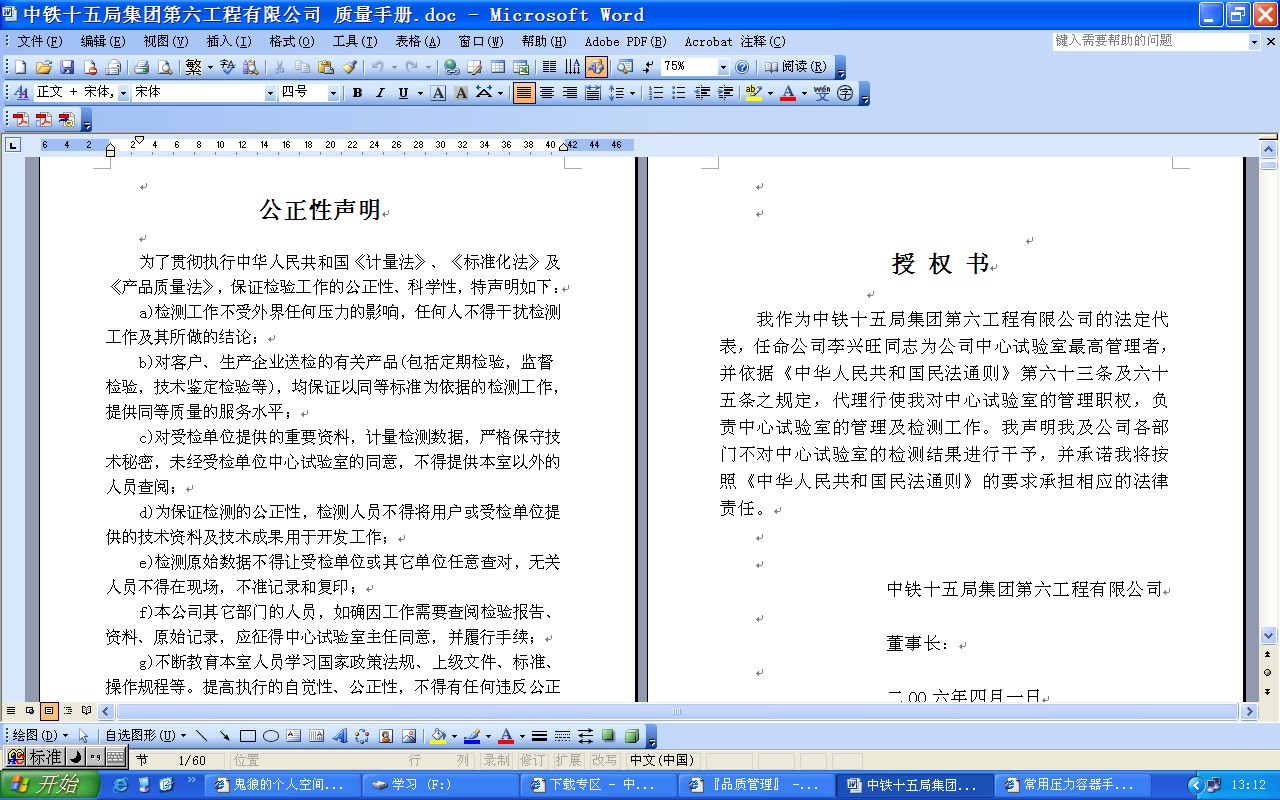This screenshot has width=1280, height=800.
Task: Toggle Underline formatting
Action: (x=403, y=93)
